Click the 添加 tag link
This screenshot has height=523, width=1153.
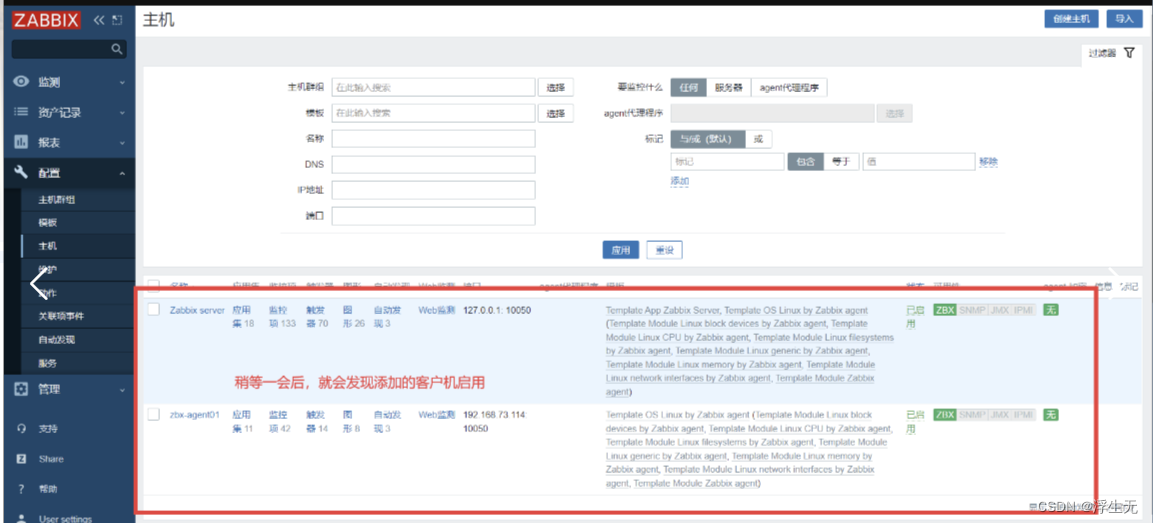(x=679, y=181)
